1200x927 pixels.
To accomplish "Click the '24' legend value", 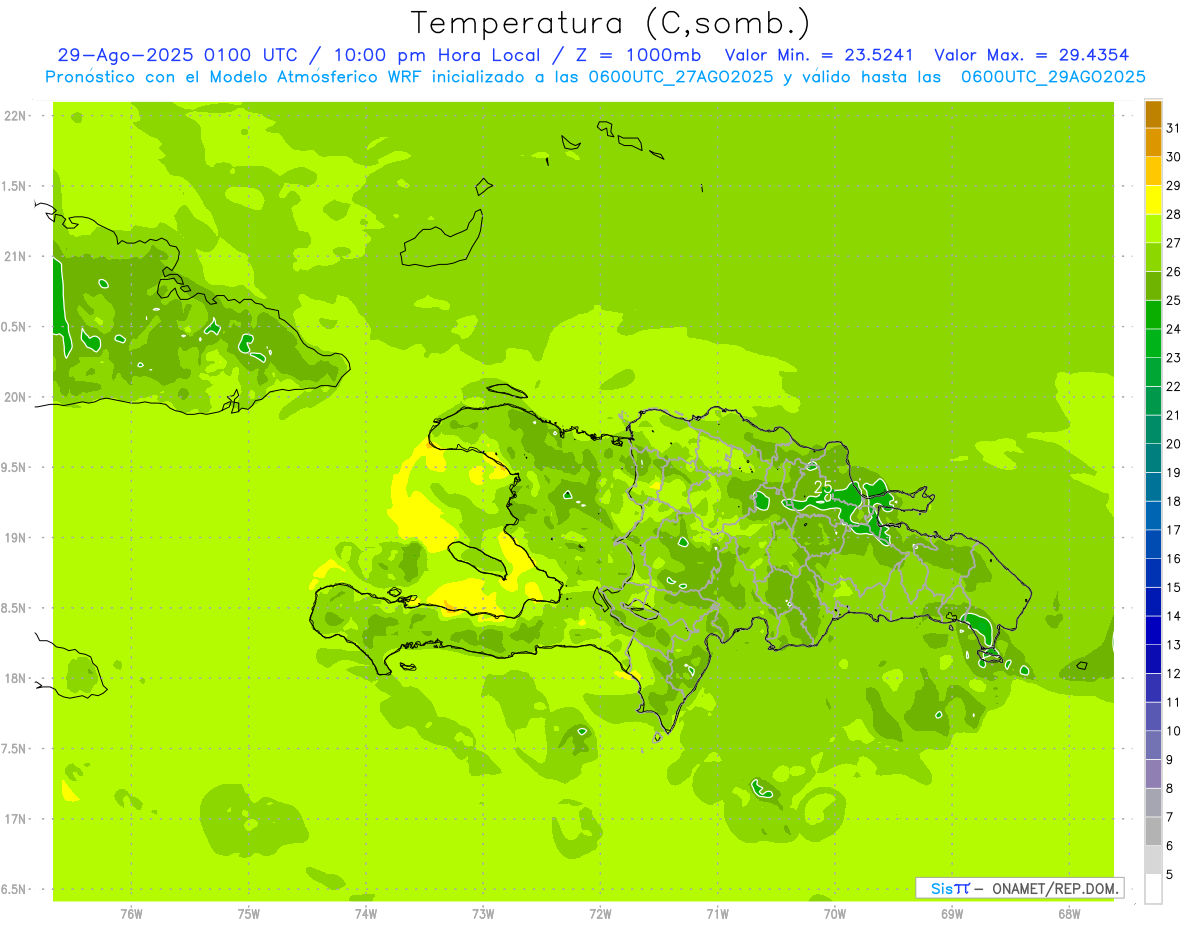I will [1173, 329].
